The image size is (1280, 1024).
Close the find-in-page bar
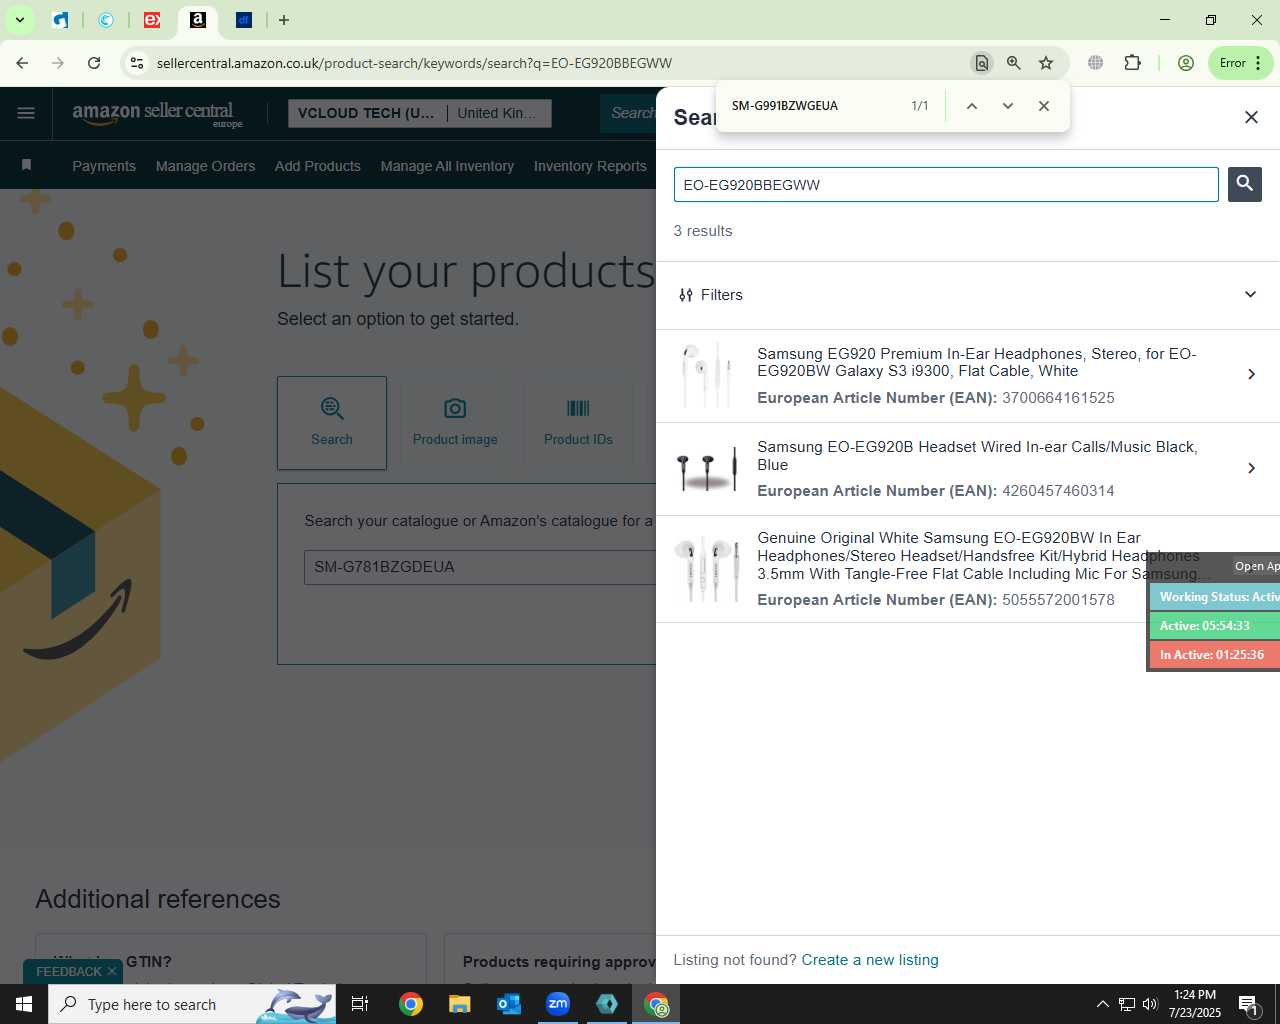(1043, 106)
